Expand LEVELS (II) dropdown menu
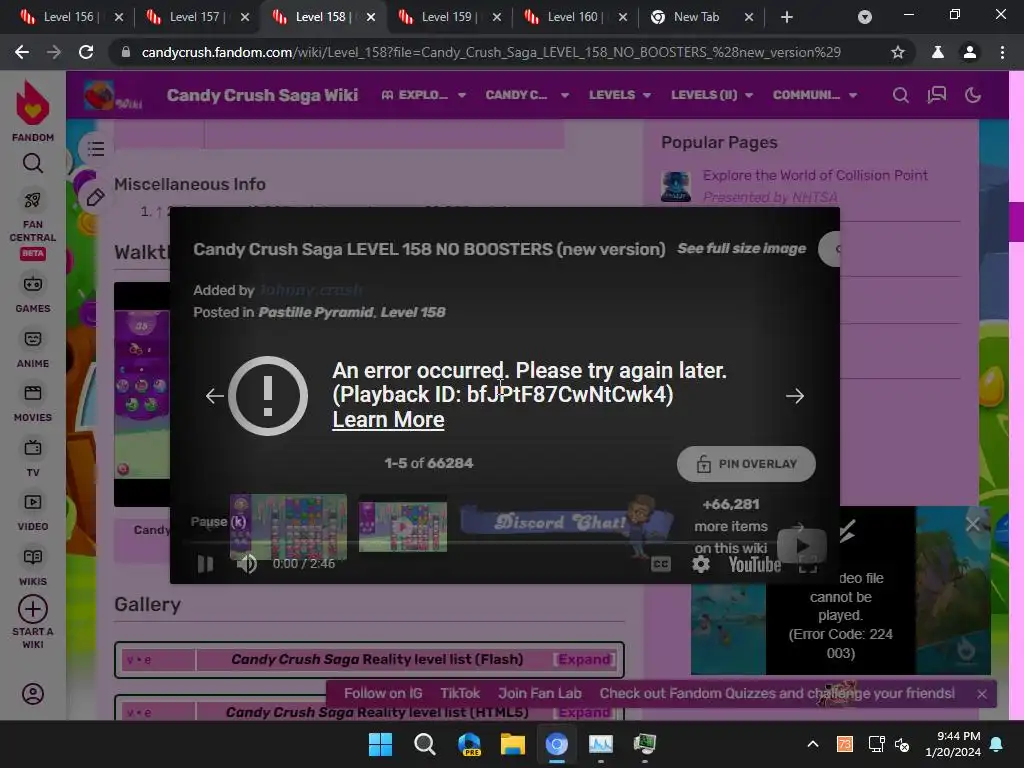The height and width of the screenshot is (768, 1024). pos(712,95)
